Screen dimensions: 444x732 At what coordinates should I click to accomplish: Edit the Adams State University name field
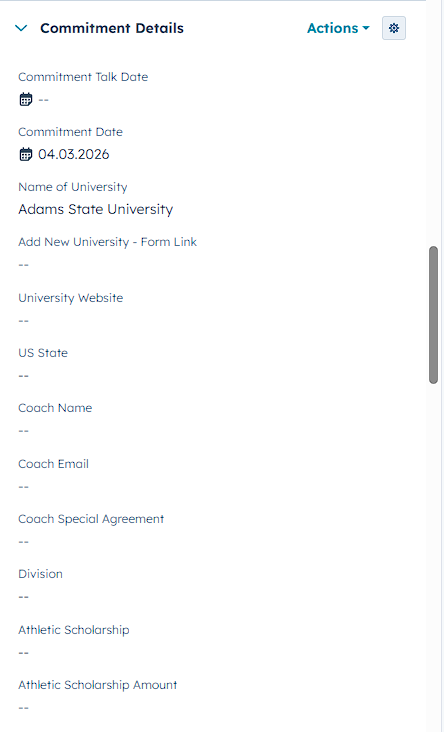point(96,209)
